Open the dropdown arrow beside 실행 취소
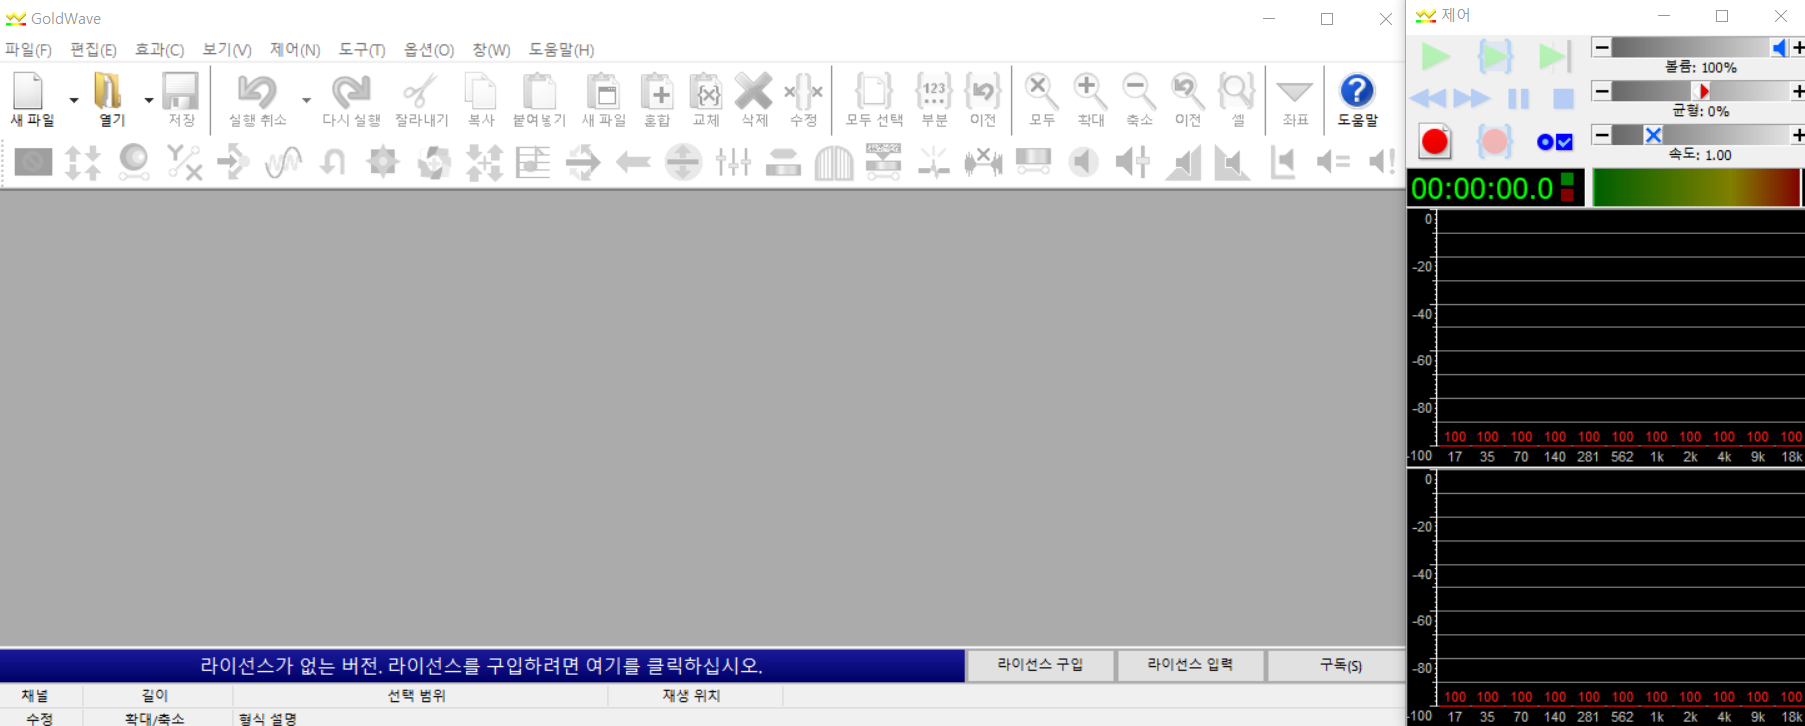1805x726 pixels. pos(306,100)
